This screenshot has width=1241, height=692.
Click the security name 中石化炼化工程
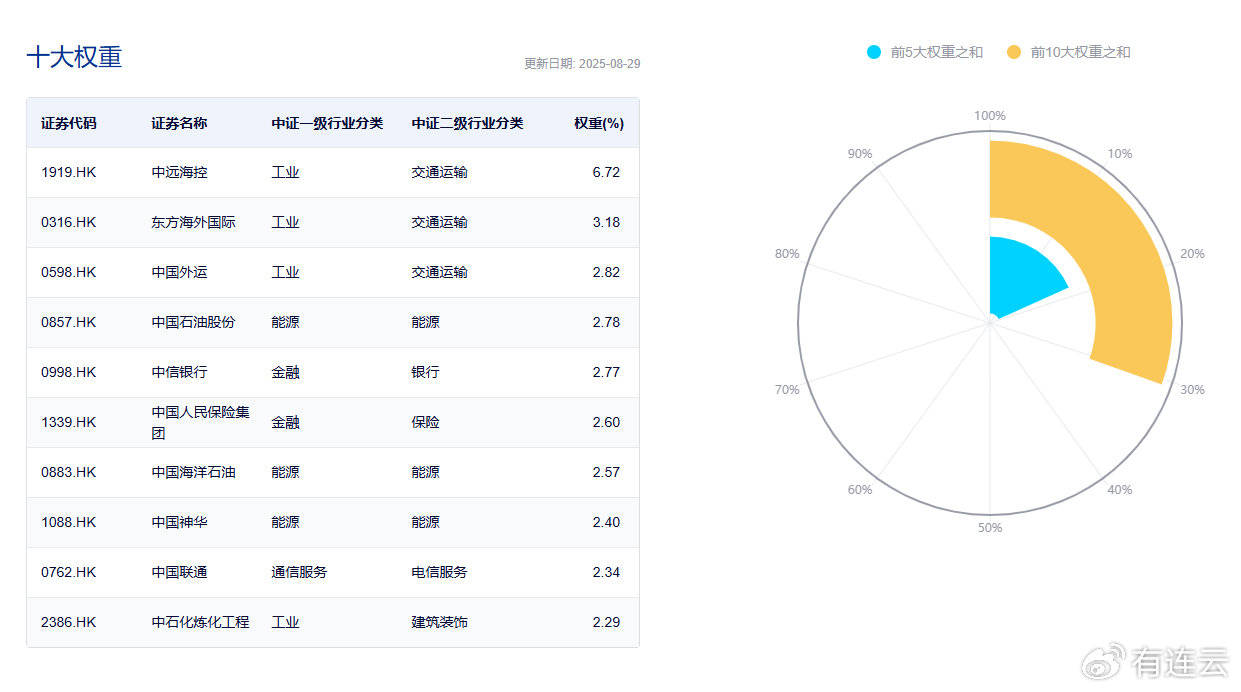[200, 622]
